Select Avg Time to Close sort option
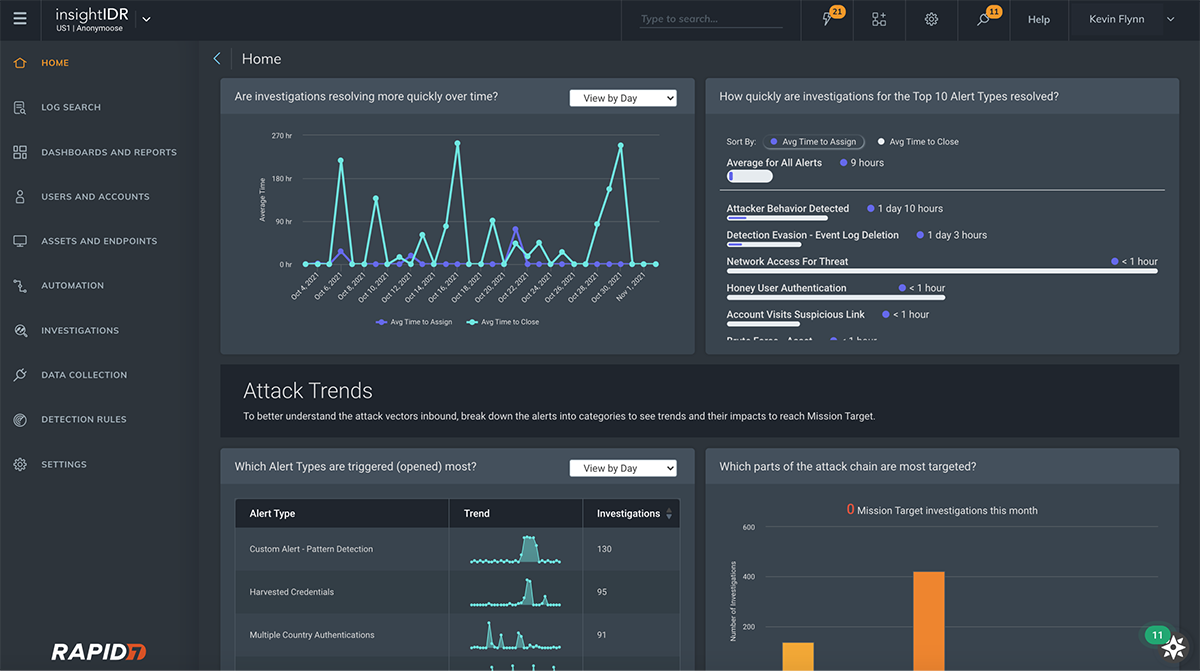This screenshot has width=1200, height=671. click(x=918, y=142)
